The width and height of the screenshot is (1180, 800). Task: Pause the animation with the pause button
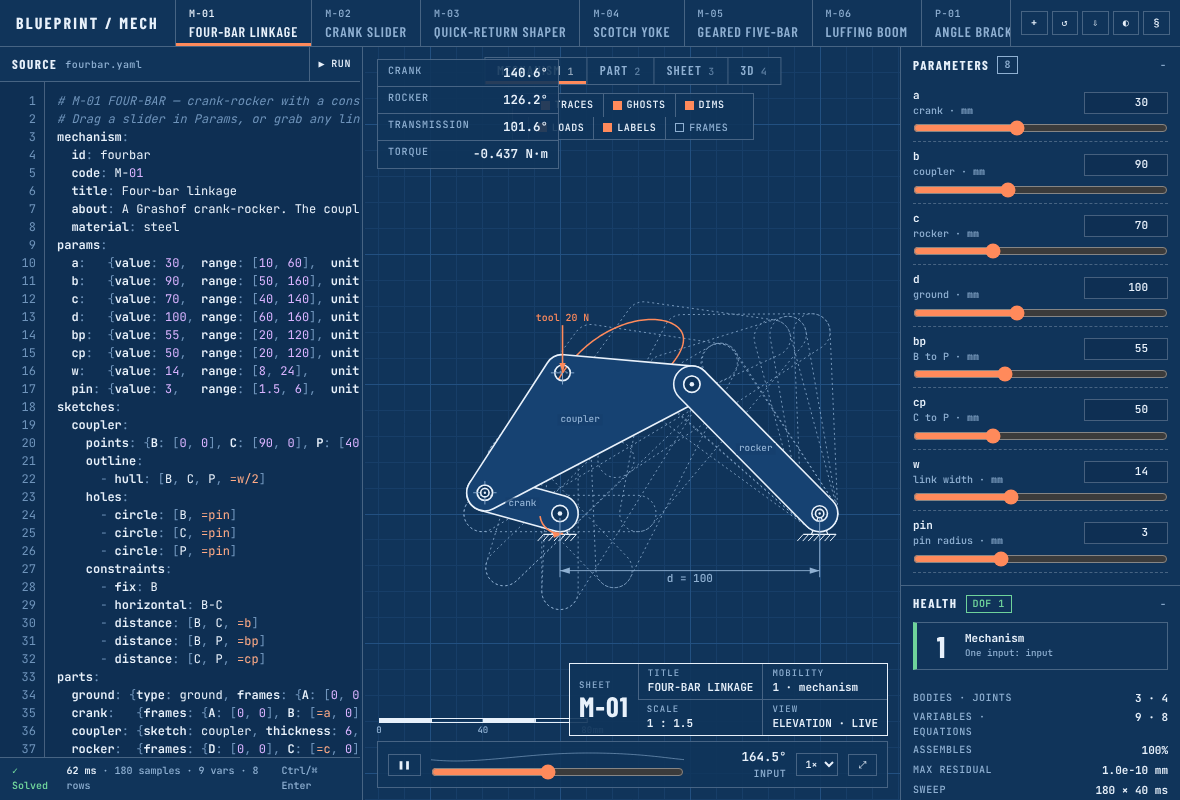pyautogui.click(x=404, y=765)
